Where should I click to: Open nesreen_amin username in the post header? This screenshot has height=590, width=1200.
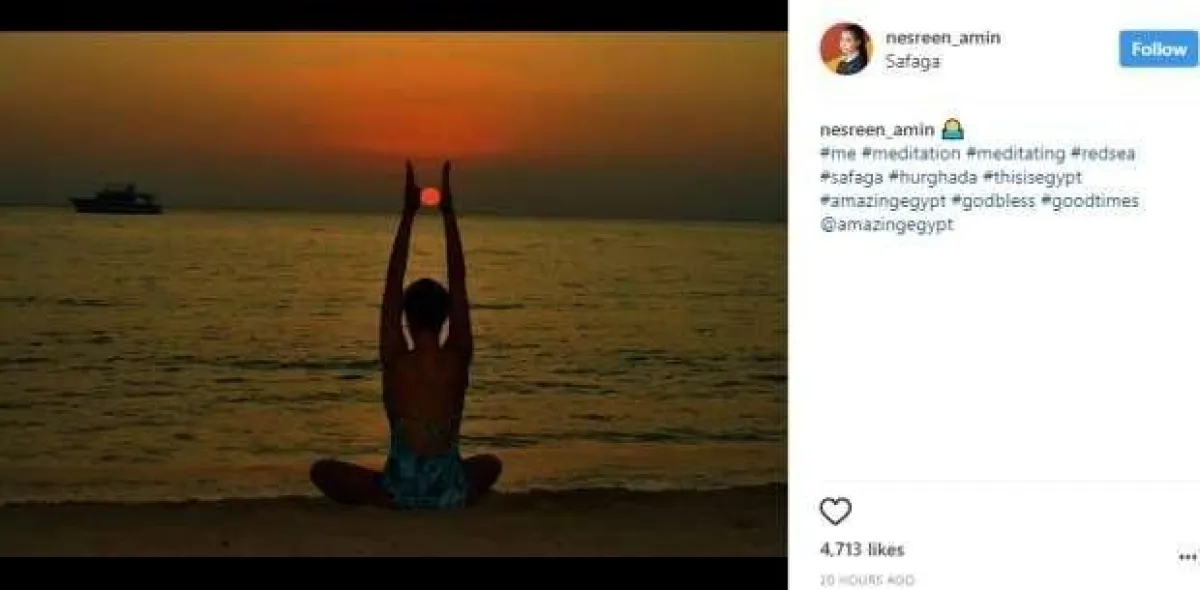click(x=942, y=38)
